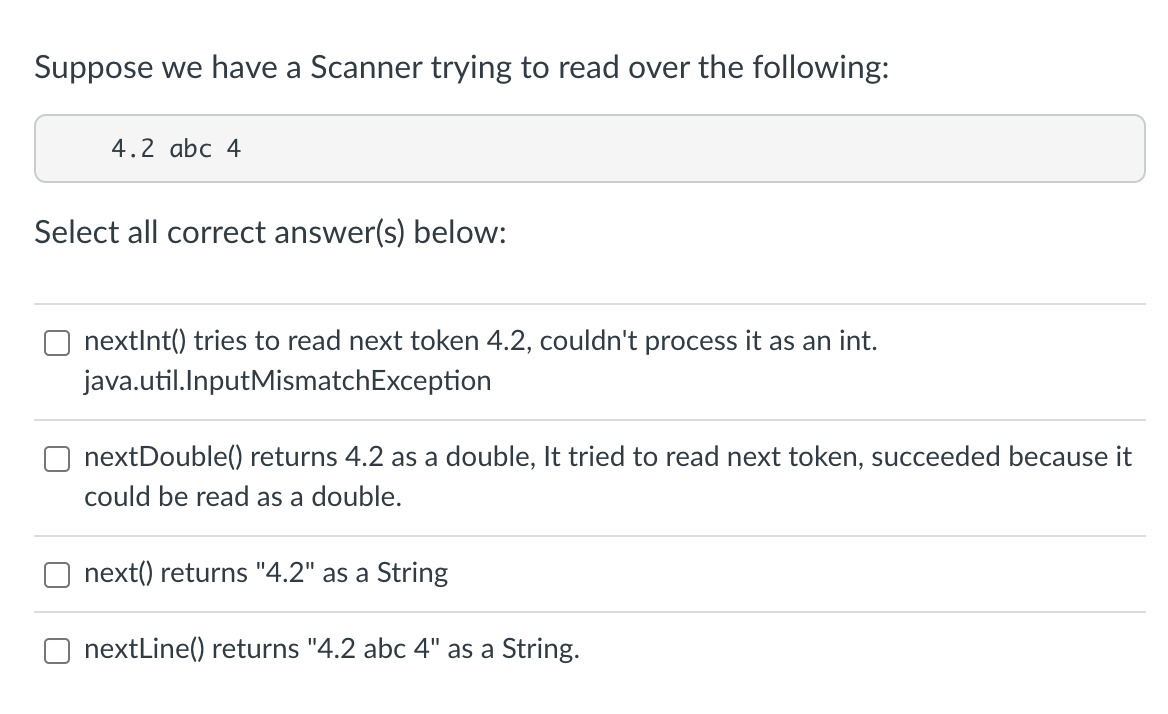This screenshot has width=1168, height=714.
Task: Click the final "4" in the code sample
Action: 234,149
